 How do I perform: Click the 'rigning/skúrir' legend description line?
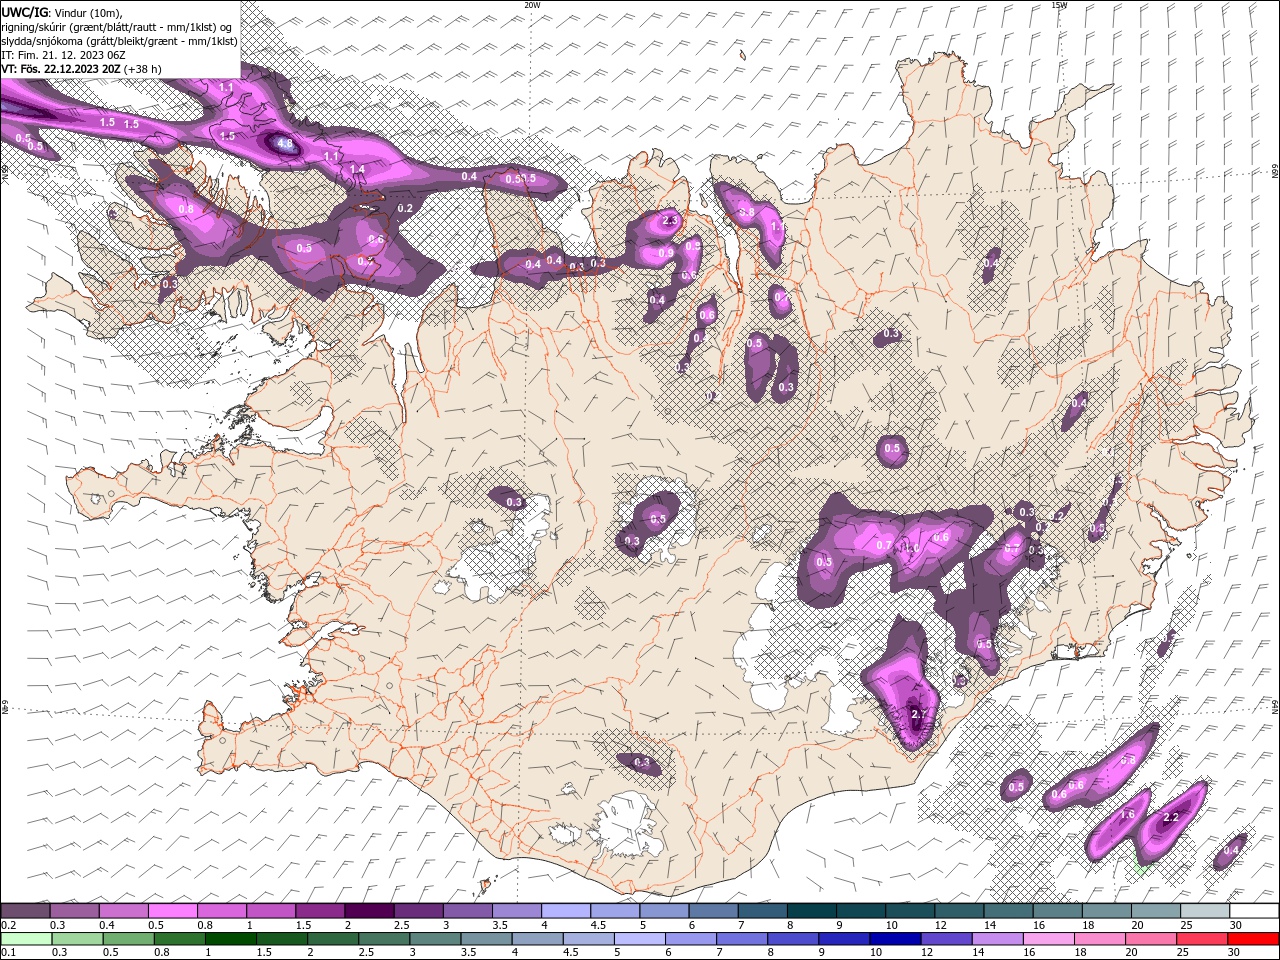point(117,27)
